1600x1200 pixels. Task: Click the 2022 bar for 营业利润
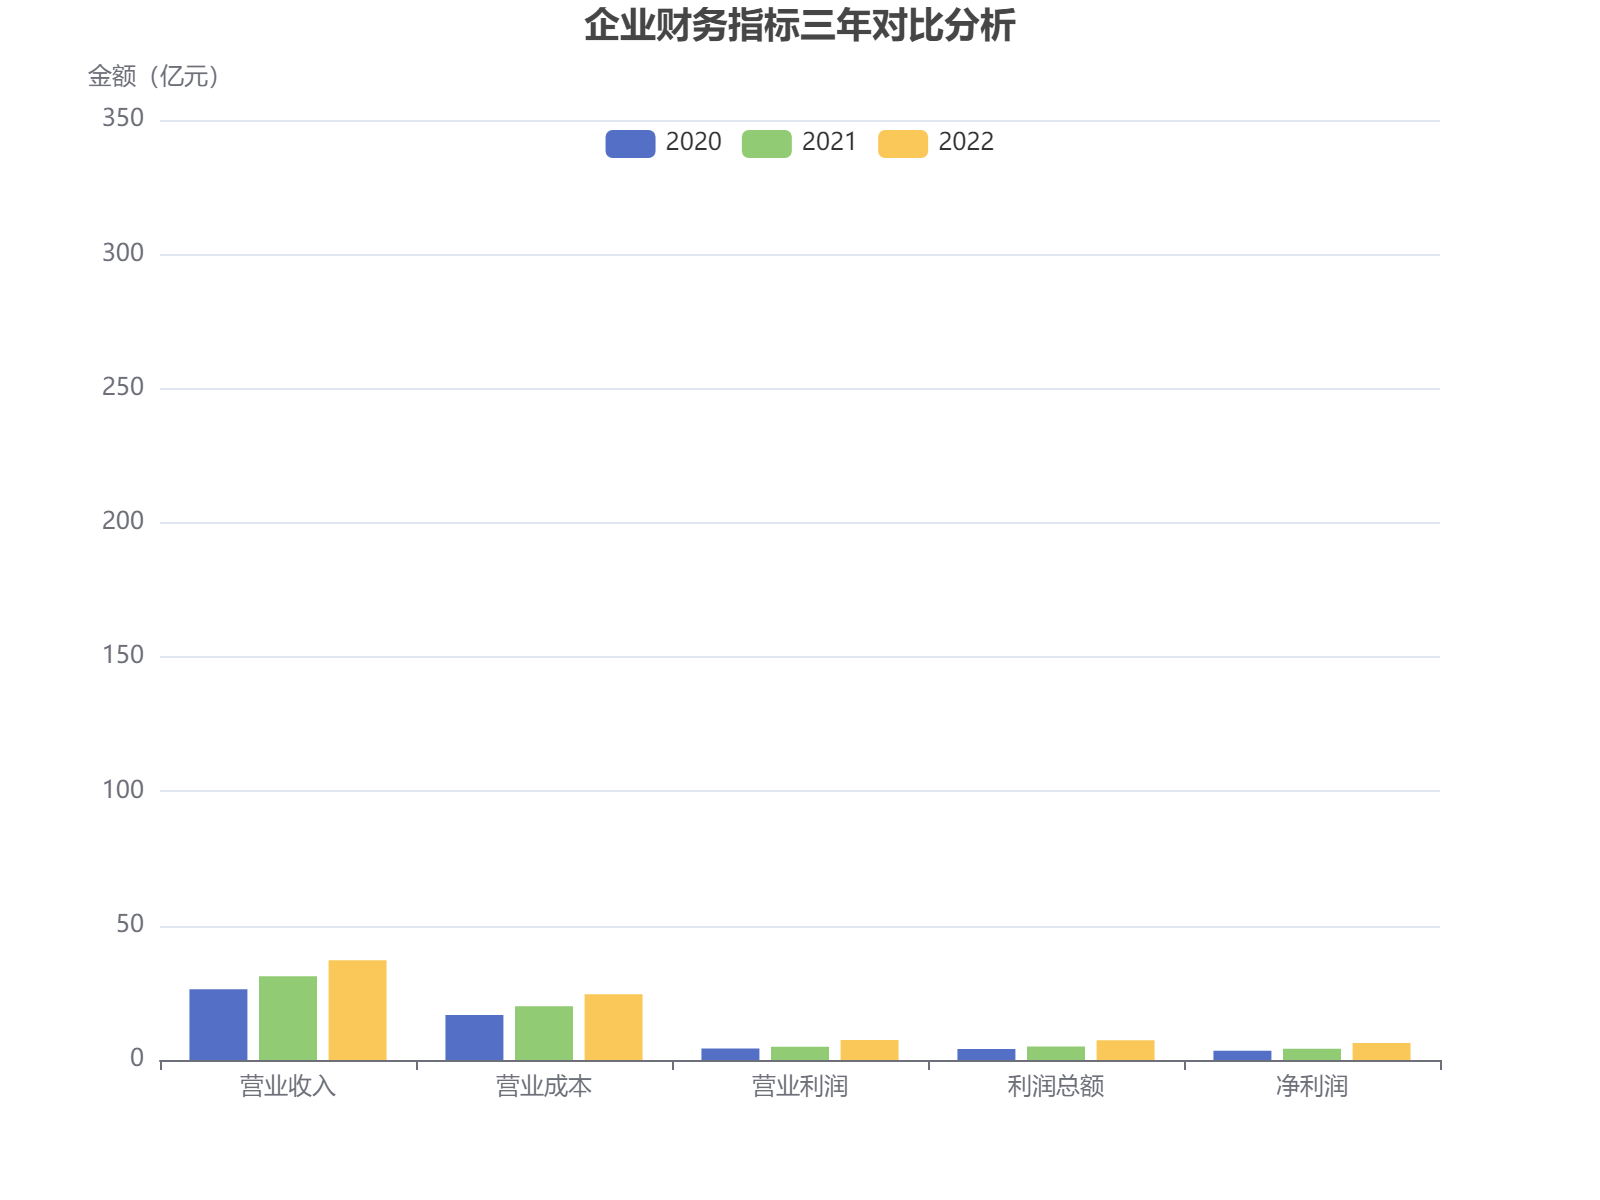pyautogui.click(x=869, y=1050)
